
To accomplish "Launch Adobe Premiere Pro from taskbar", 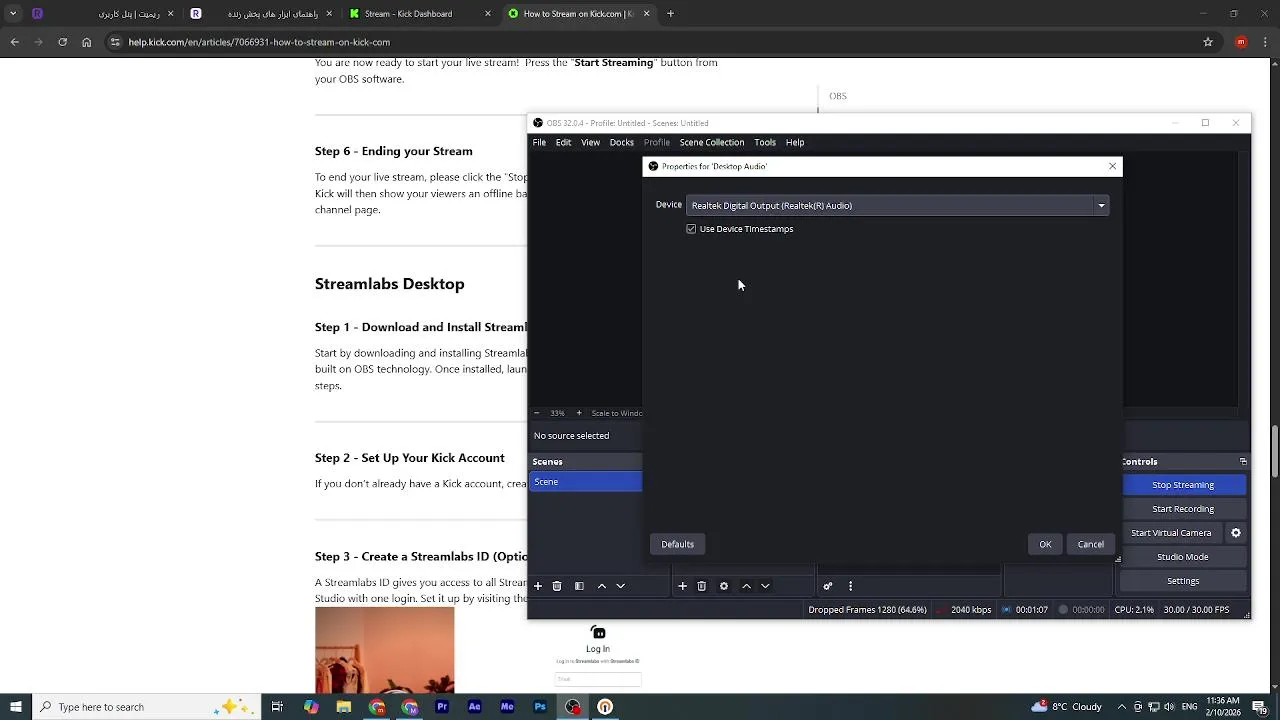I will click(x=442, y=707).
